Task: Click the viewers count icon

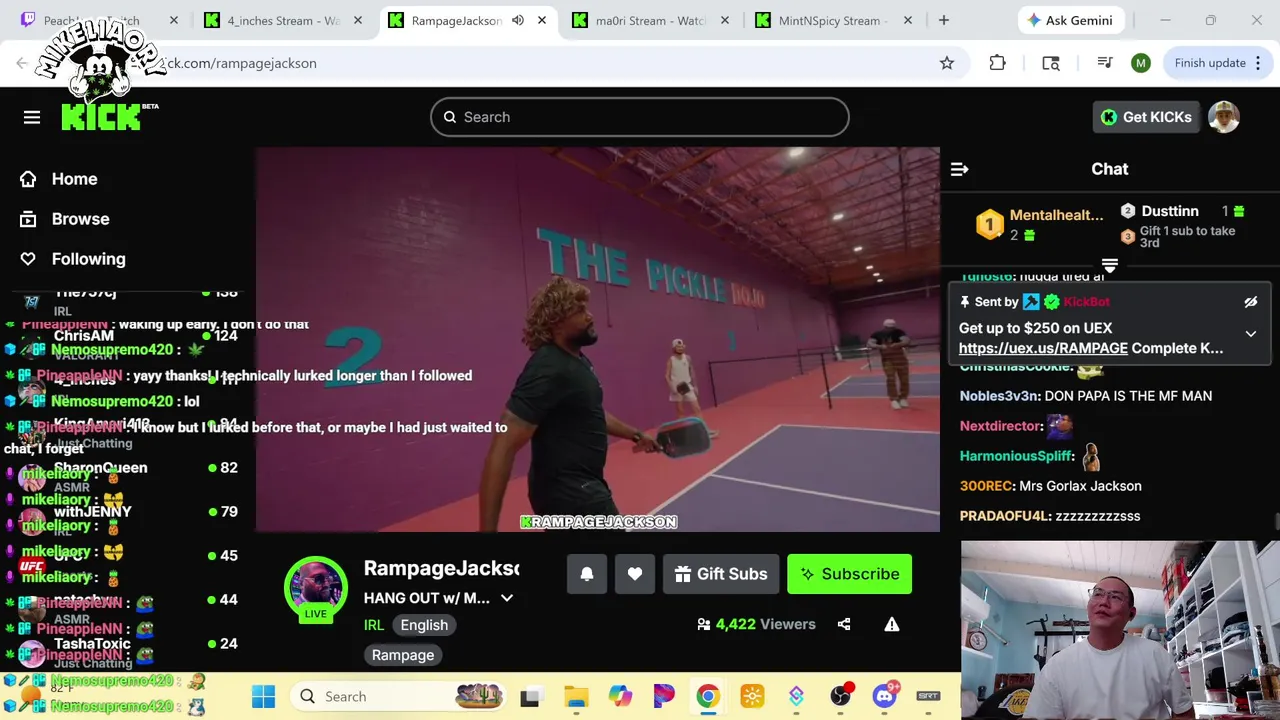Action: coord(704,624)
